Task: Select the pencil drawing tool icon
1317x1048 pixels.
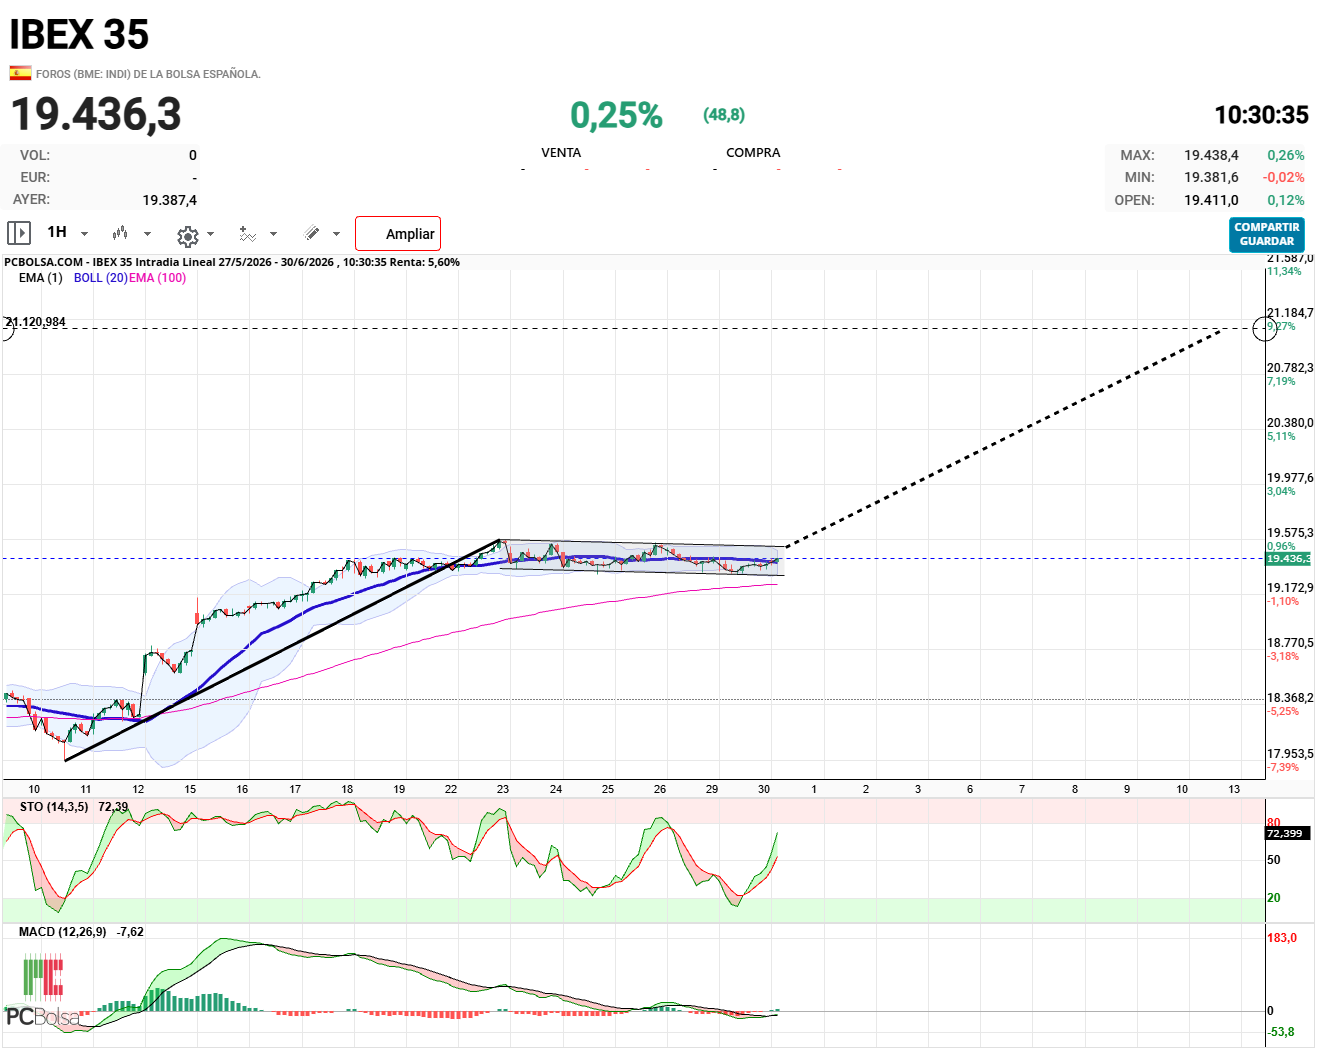Action: 312,233
